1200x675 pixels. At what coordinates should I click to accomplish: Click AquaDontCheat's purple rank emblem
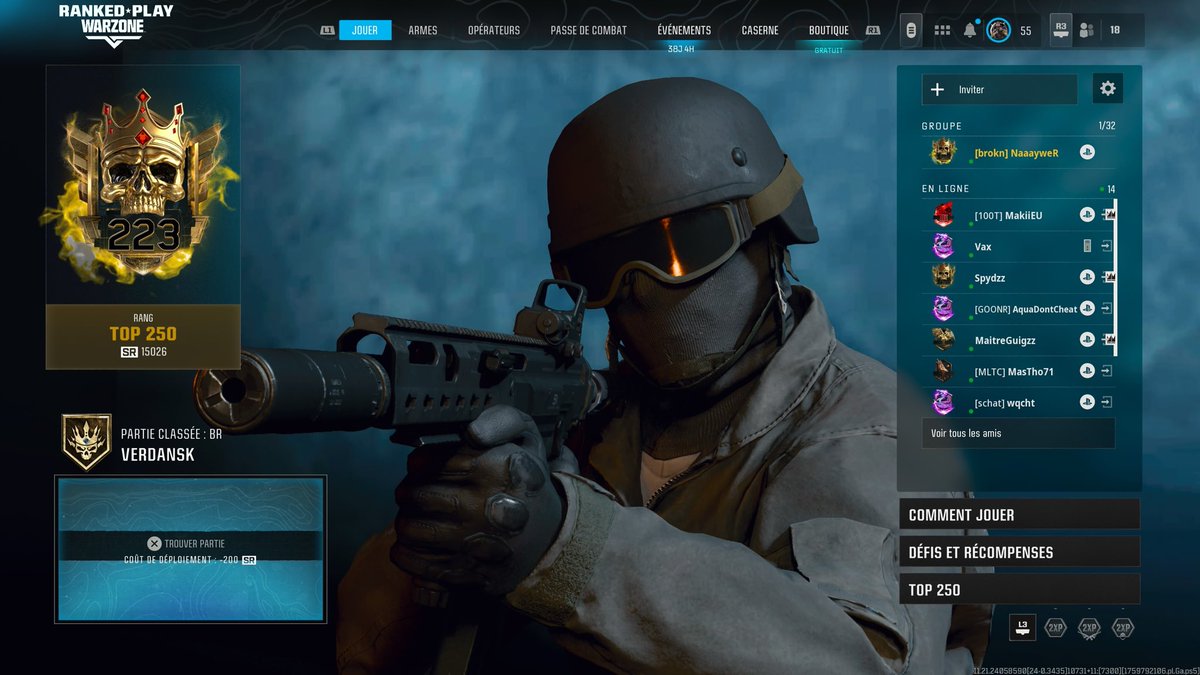point(943,308)
